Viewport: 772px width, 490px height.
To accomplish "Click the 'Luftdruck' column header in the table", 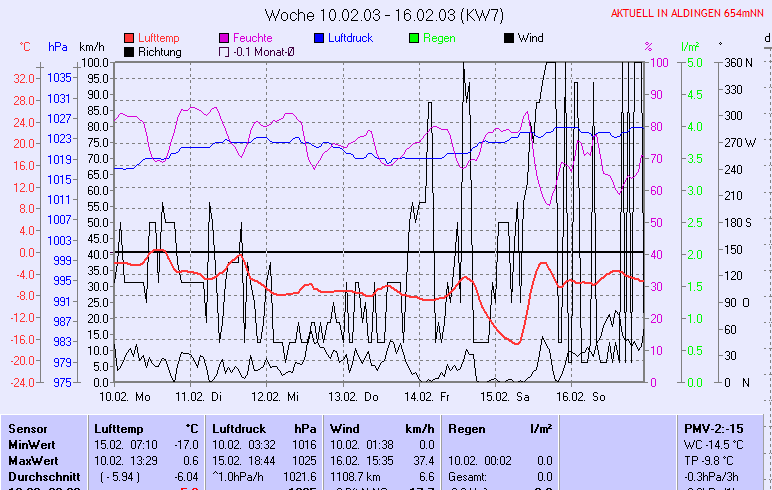I will click(238, 428).
